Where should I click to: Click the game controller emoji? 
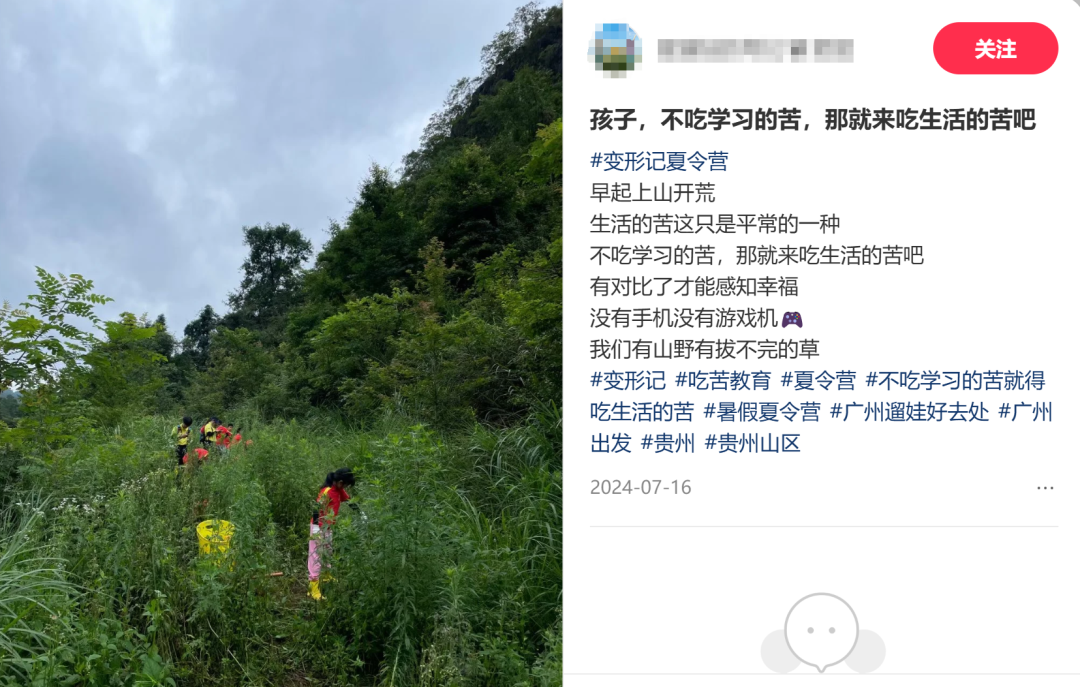click(792, 319)
